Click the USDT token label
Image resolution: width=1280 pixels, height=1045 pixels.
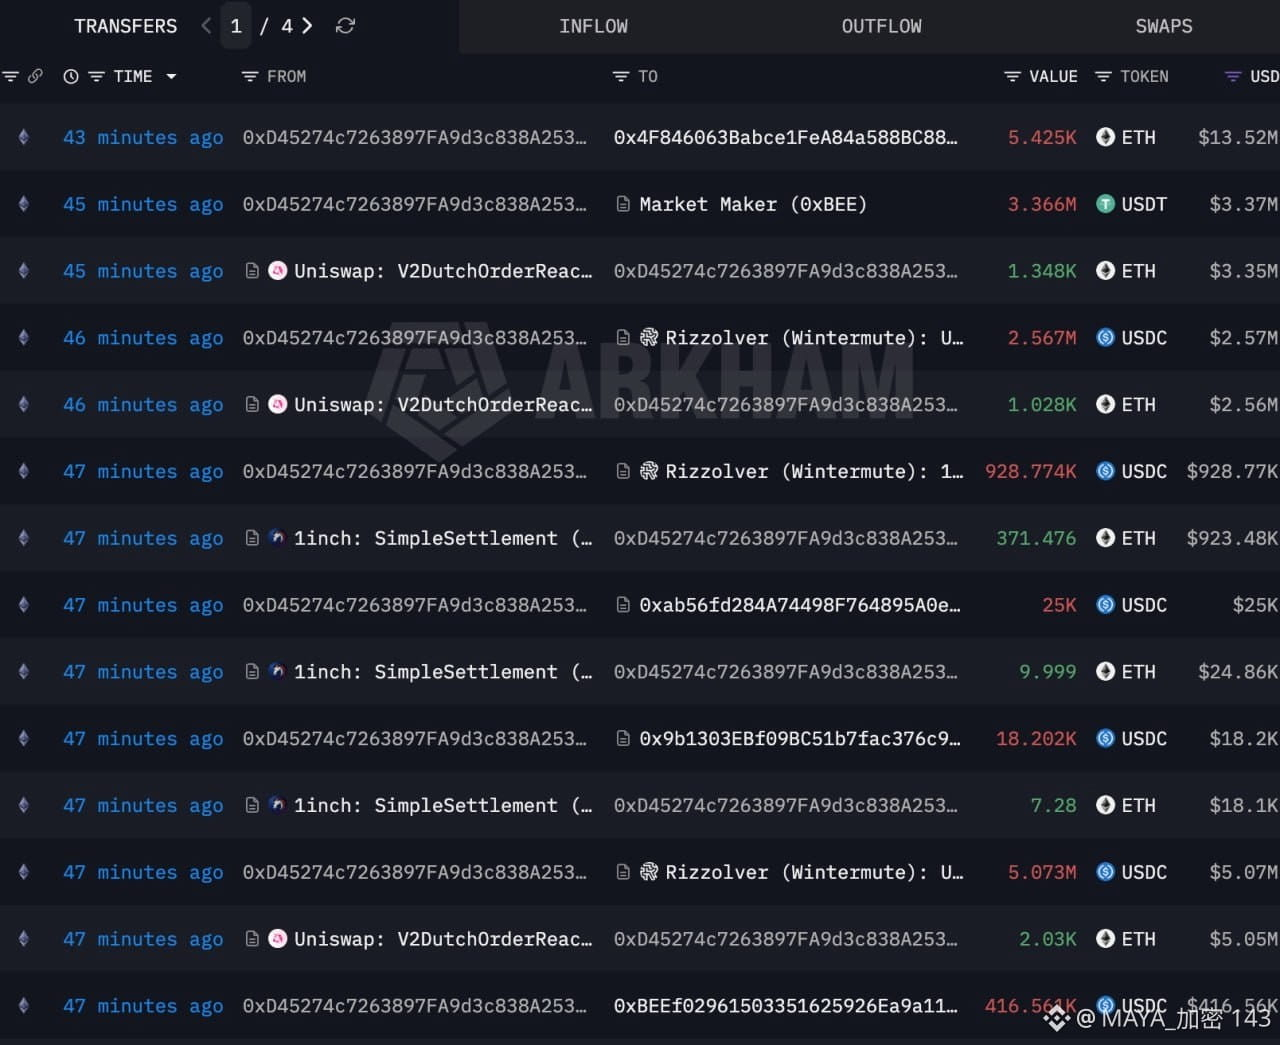coord(1144,204)
